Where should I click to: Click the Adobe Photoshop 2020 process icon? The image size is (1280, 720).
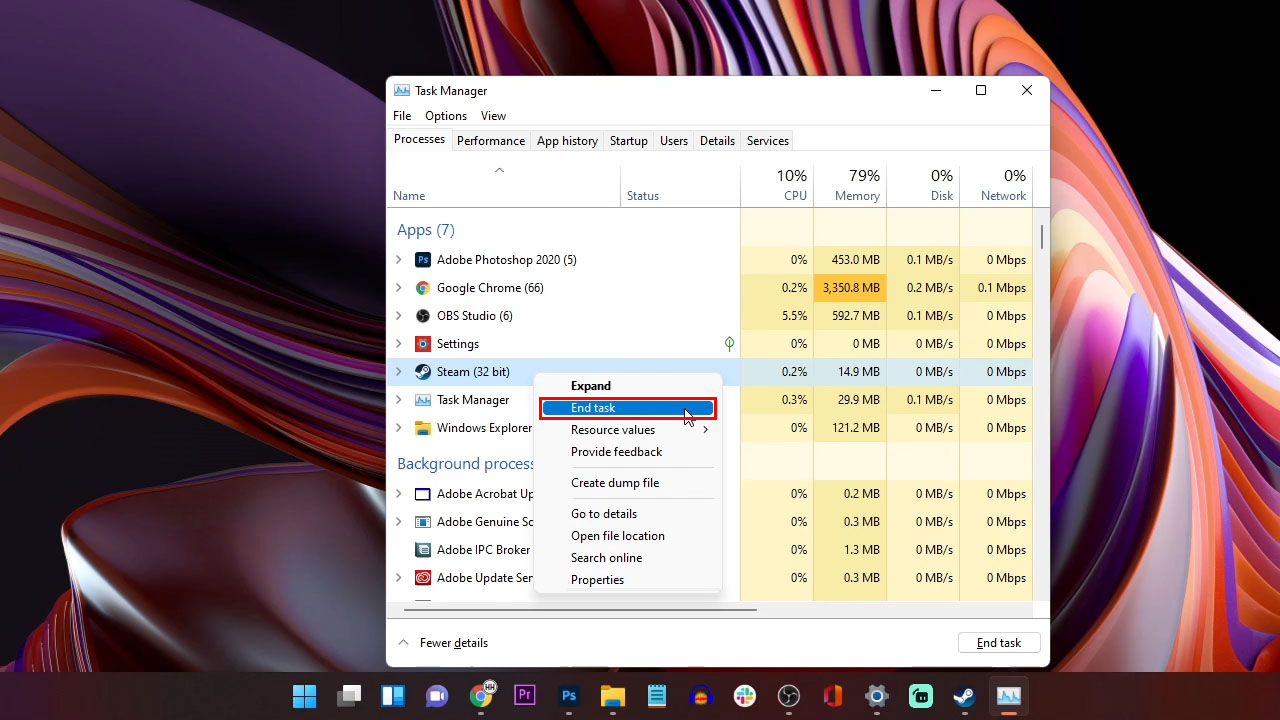click(x=423, y=259)
